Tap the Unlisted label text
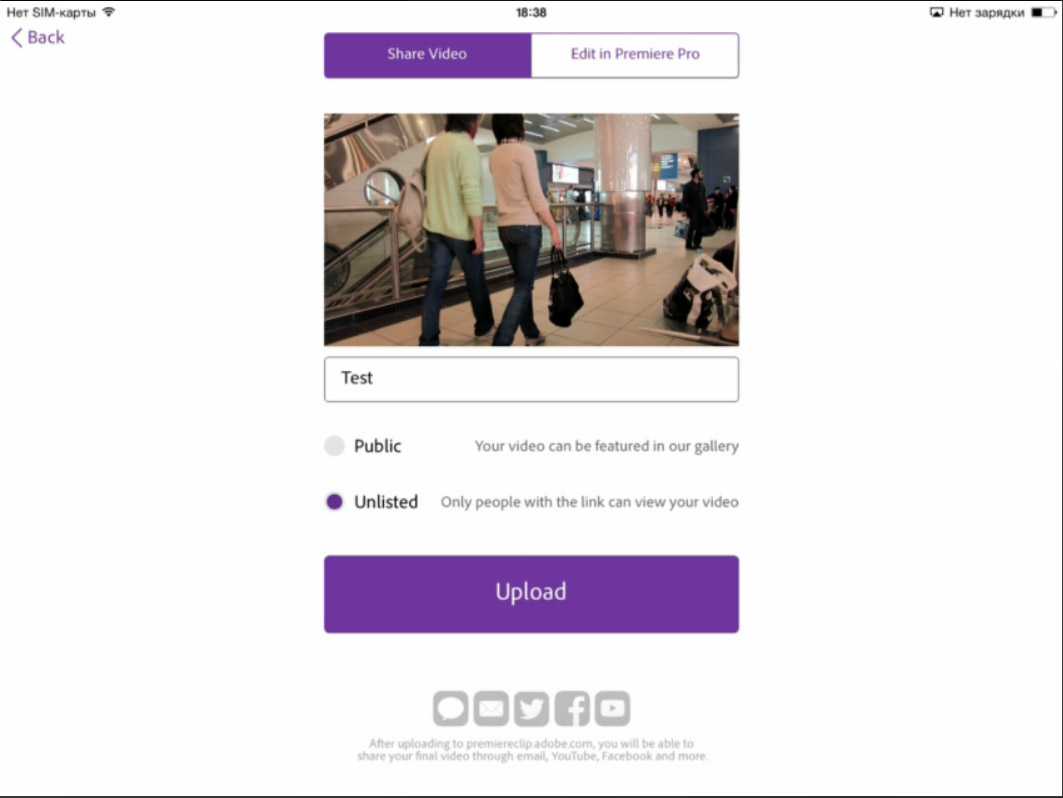This screenshot has height=798, width=1063. pyautogui.click(x=386, y=502)
